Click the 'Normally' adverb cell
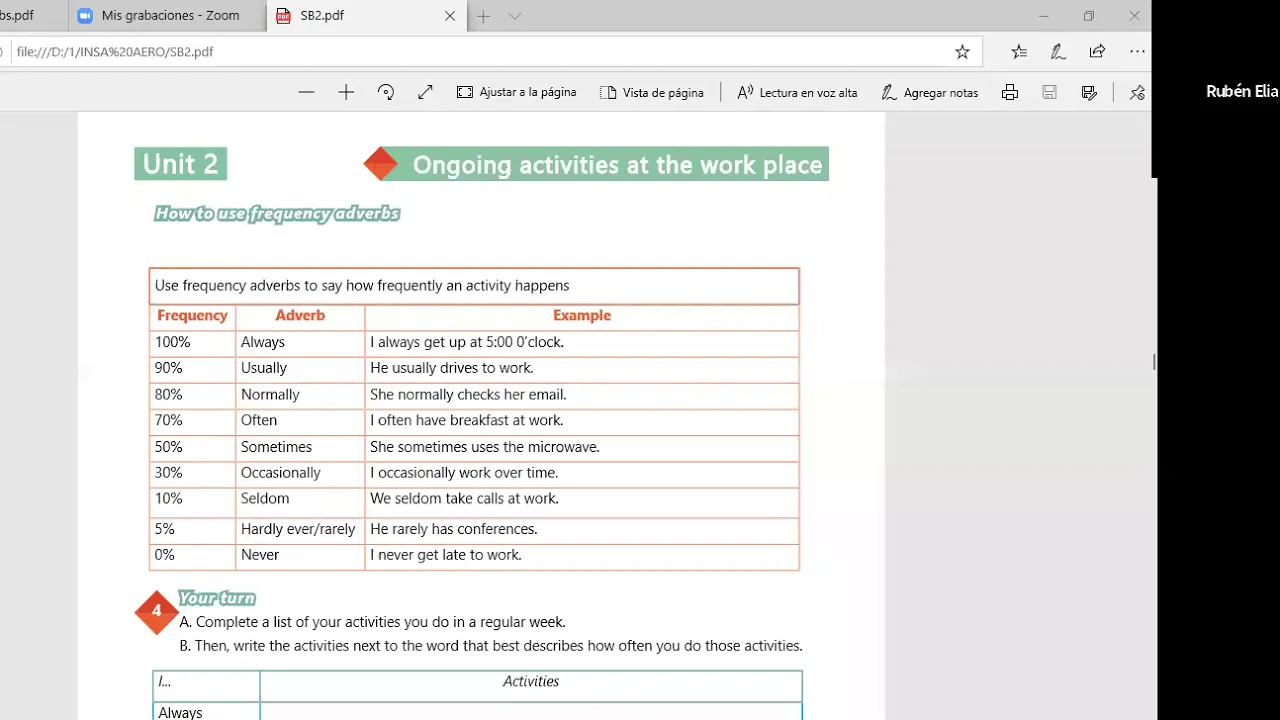Viewport: 1280px width, 720px height. tap(300, 395)
